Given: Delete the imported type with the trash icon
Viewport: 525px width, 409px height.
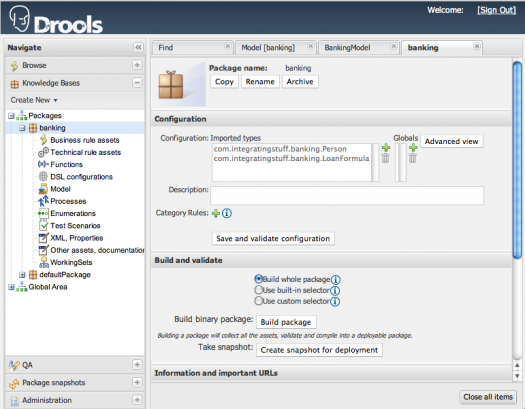Looking at the screenshot, I should 385,158.
